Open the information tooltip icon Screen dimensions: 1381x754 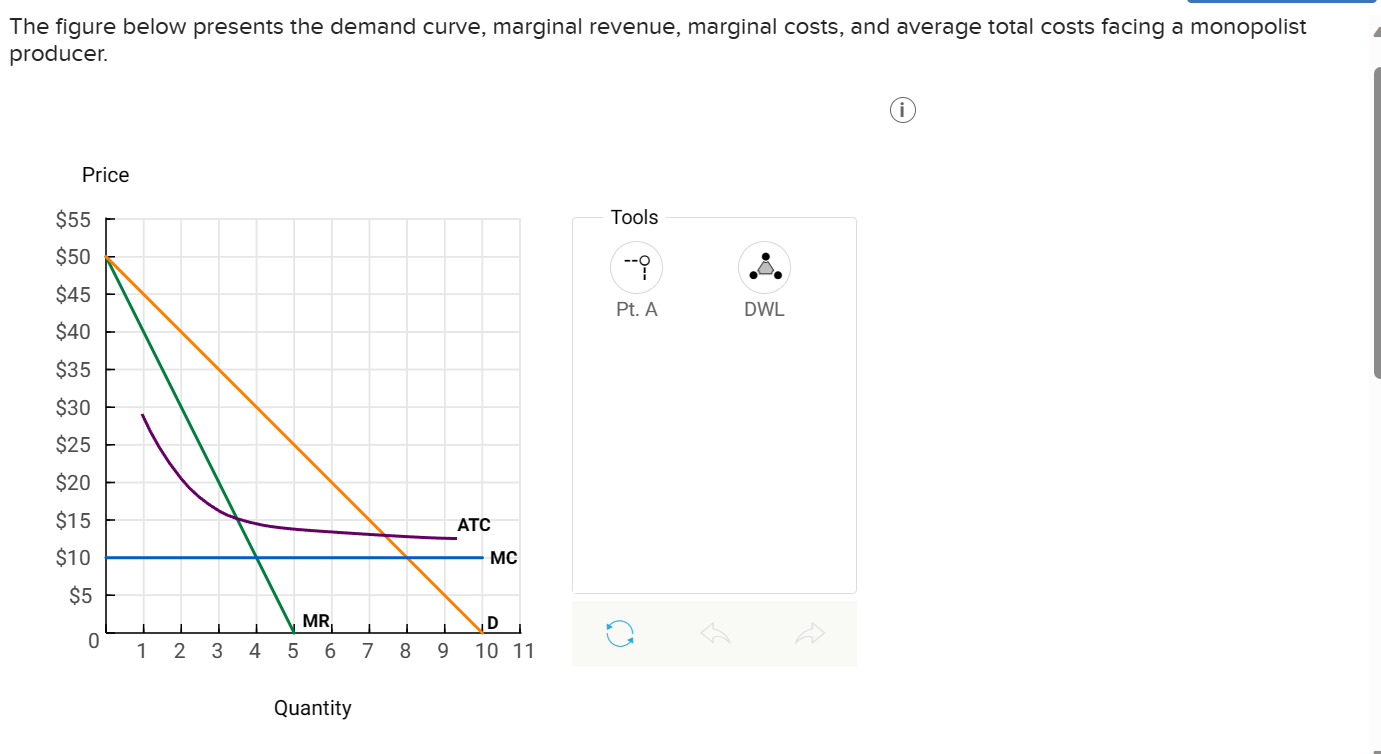coord(901,109)
